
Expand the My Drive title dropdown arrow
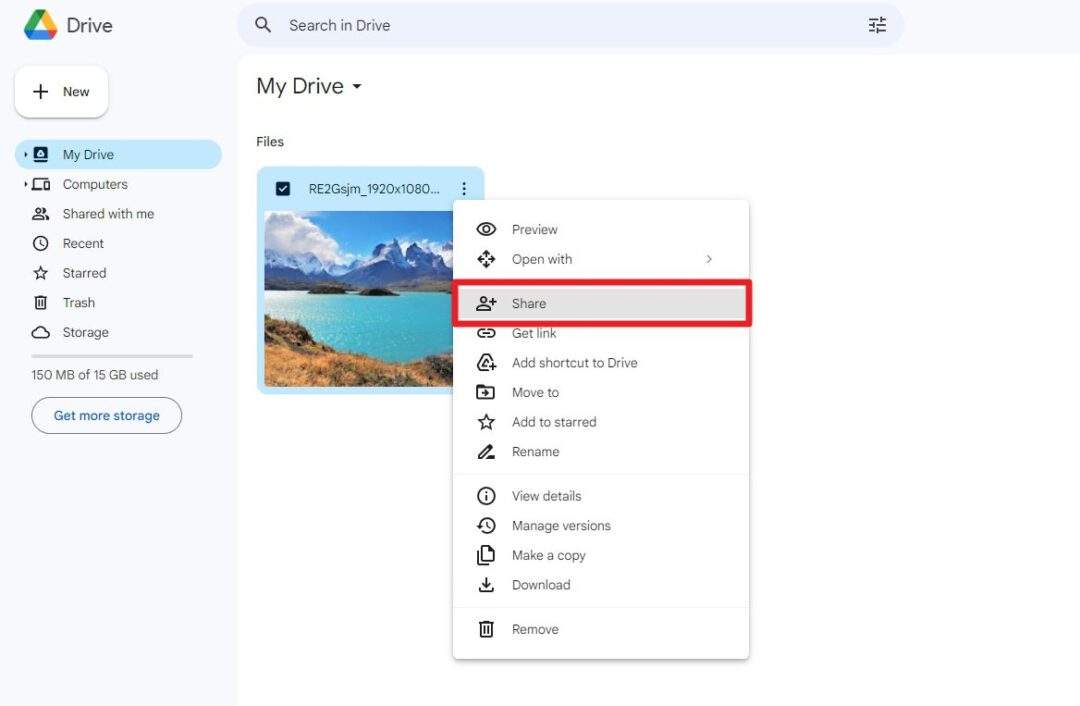point(357,87)
